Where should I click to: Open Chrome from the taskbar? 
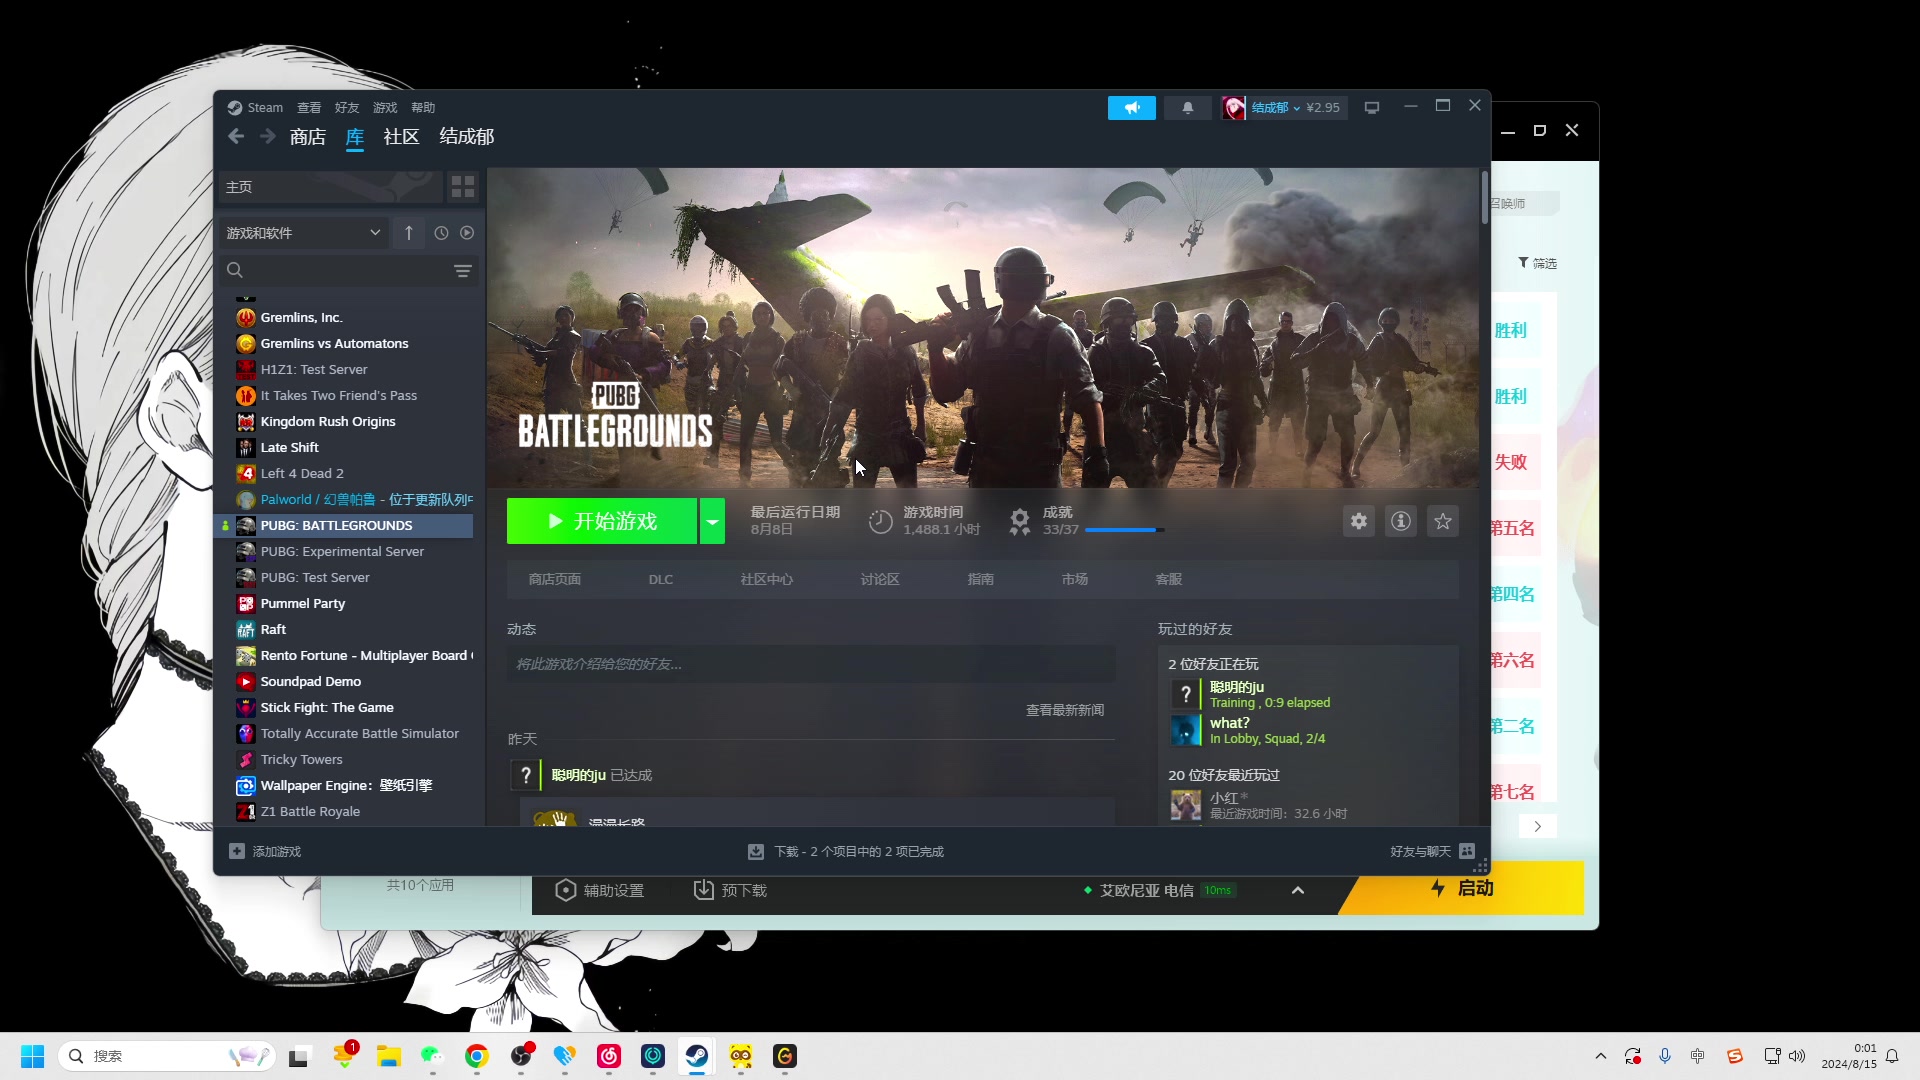click(x=476, y=1056)
